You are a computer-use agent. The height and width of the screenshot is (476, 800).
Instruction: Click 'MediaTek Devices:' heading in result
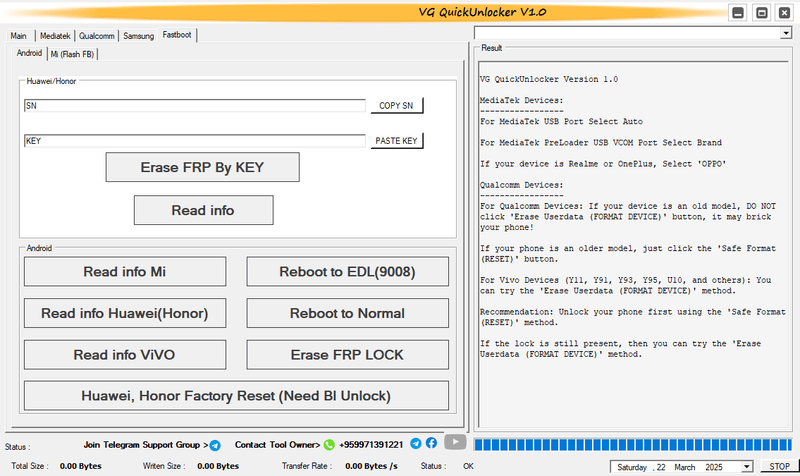coord(521,101)
